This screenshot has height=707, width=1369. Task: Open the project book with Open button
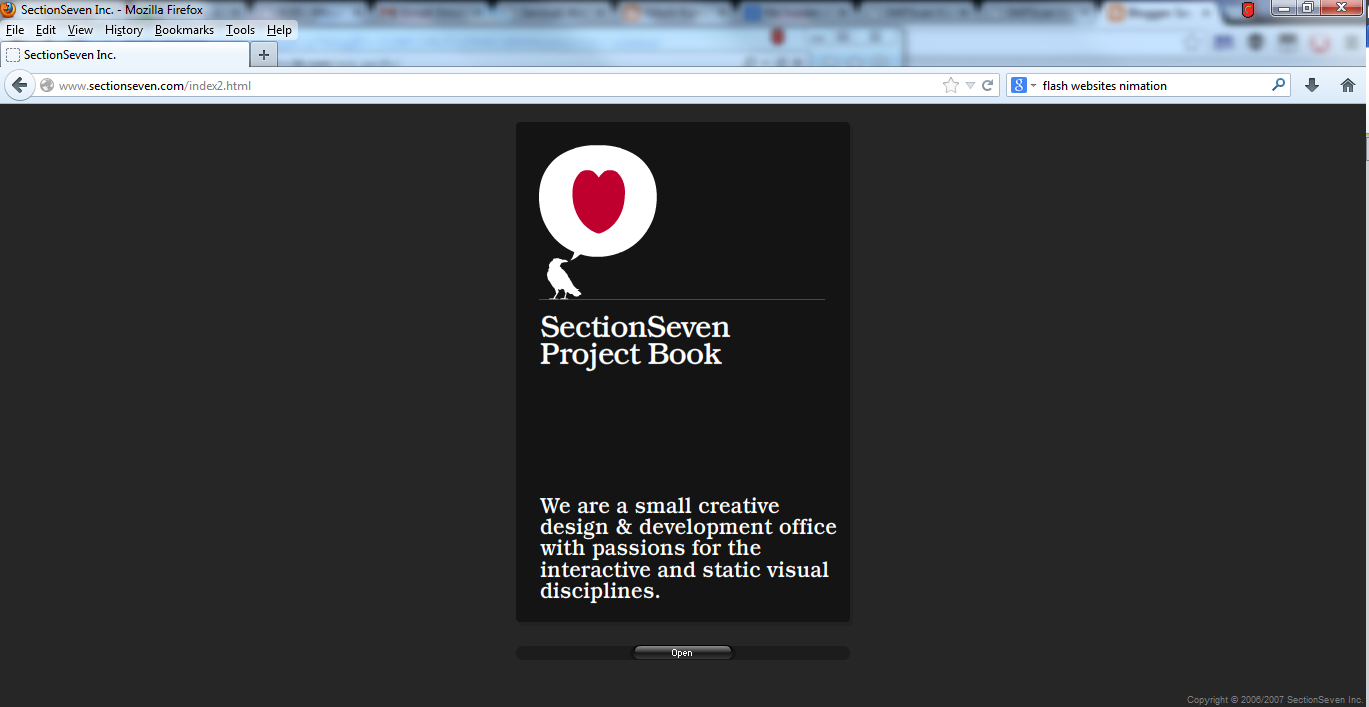[x=682, y=653]
